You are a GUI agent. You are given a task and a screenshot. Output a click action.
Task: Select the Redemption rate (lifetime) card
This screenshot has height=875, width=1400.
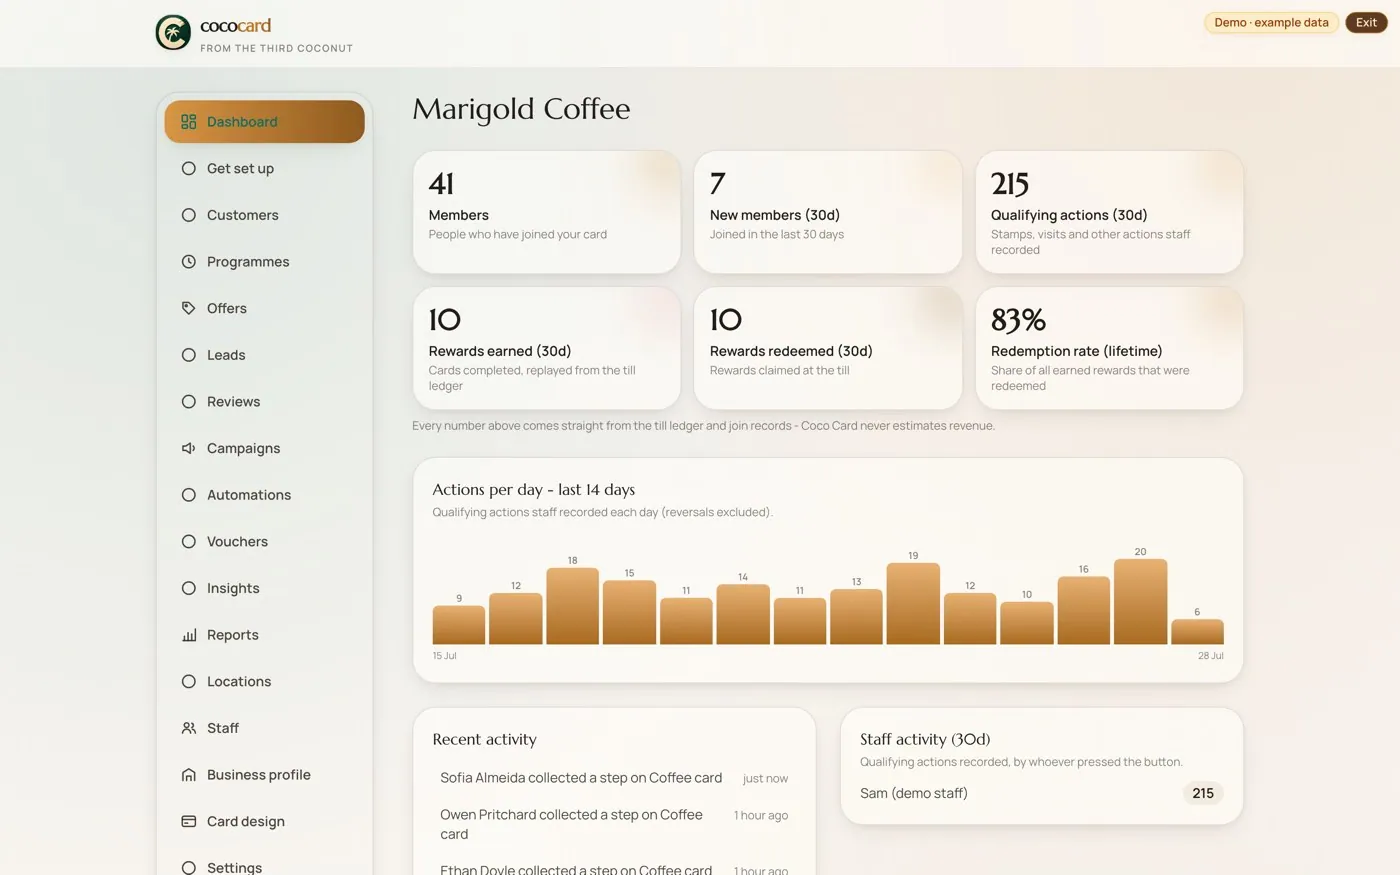point(1109,348)
